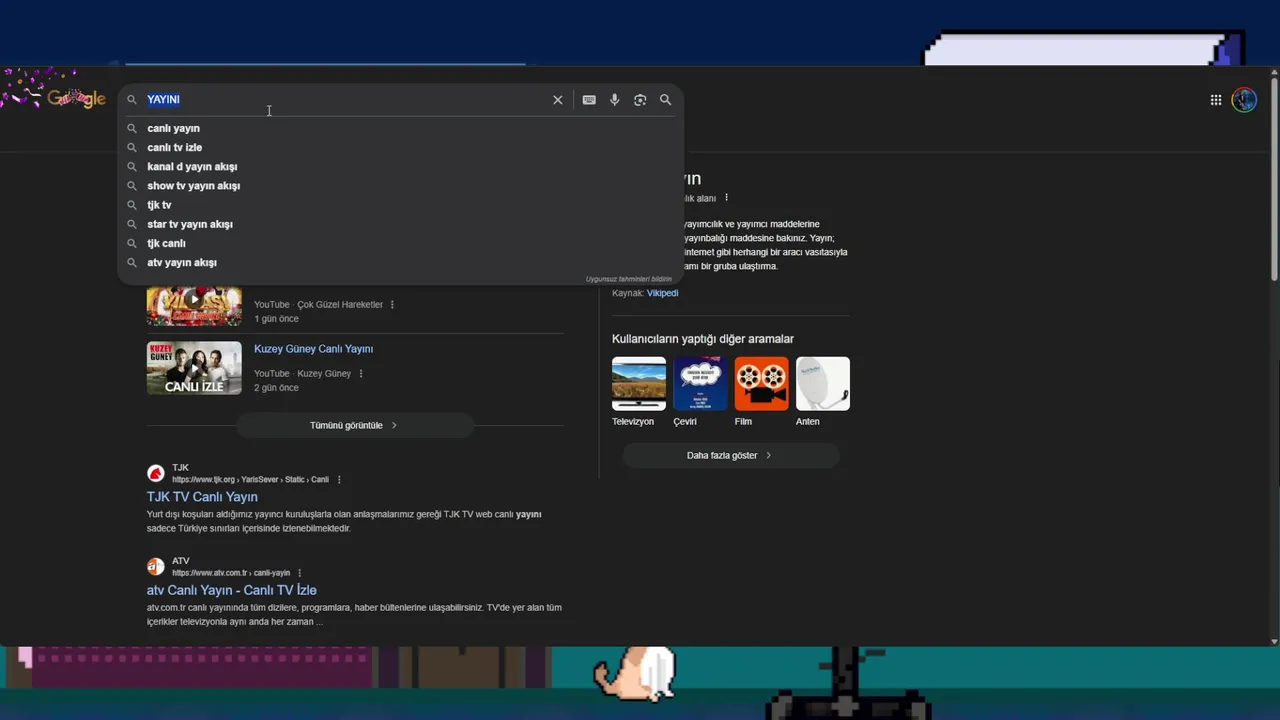Click 'Kullanıcıların yaptığı diğer aramalar' heading
The width and height of the screenshot is (1280, 720).
pos(703,339)
